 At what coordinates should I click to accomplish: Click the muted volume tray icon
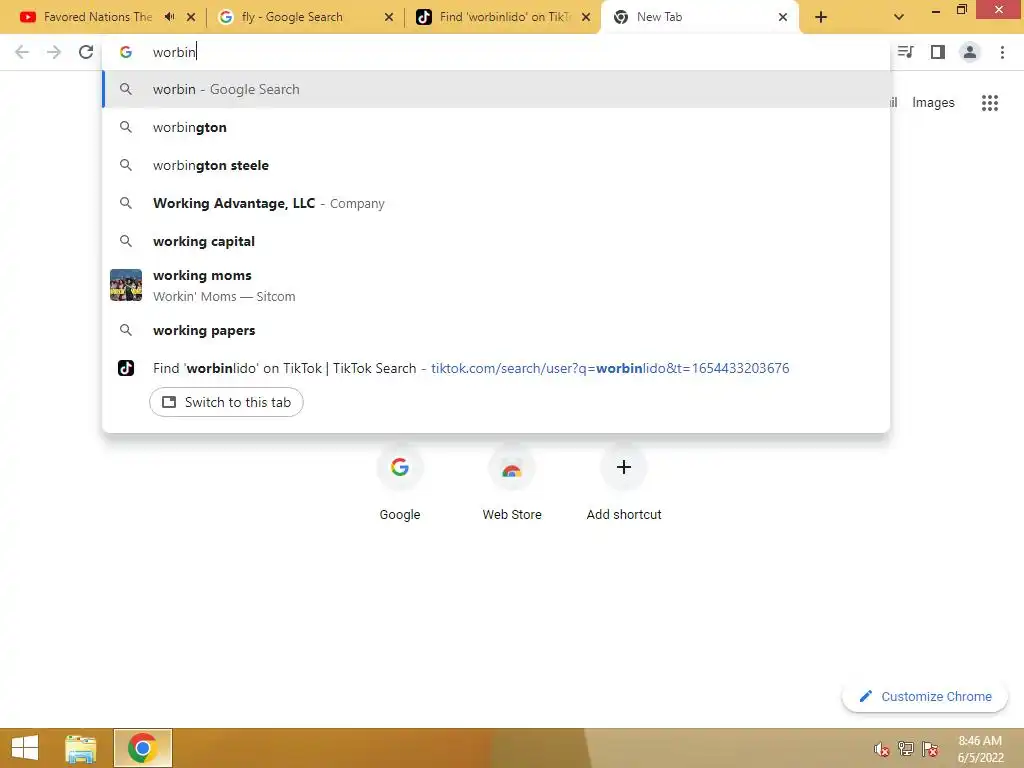[x=882, y=749]
